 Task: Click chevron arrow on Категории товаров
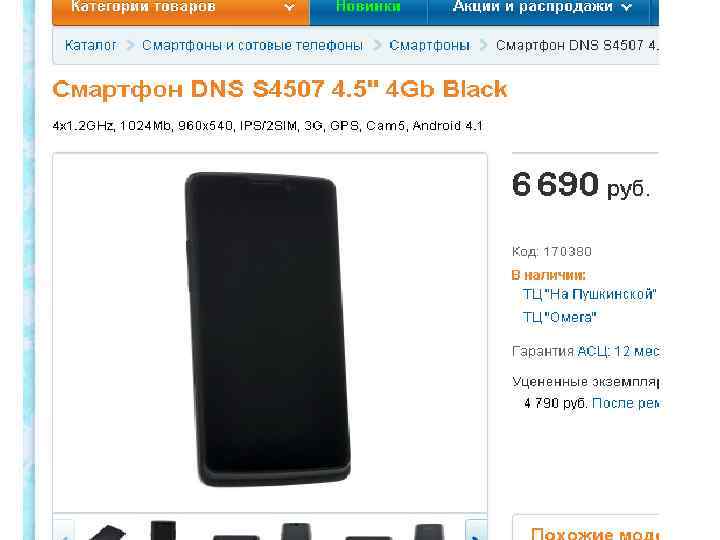click(289, 8)
